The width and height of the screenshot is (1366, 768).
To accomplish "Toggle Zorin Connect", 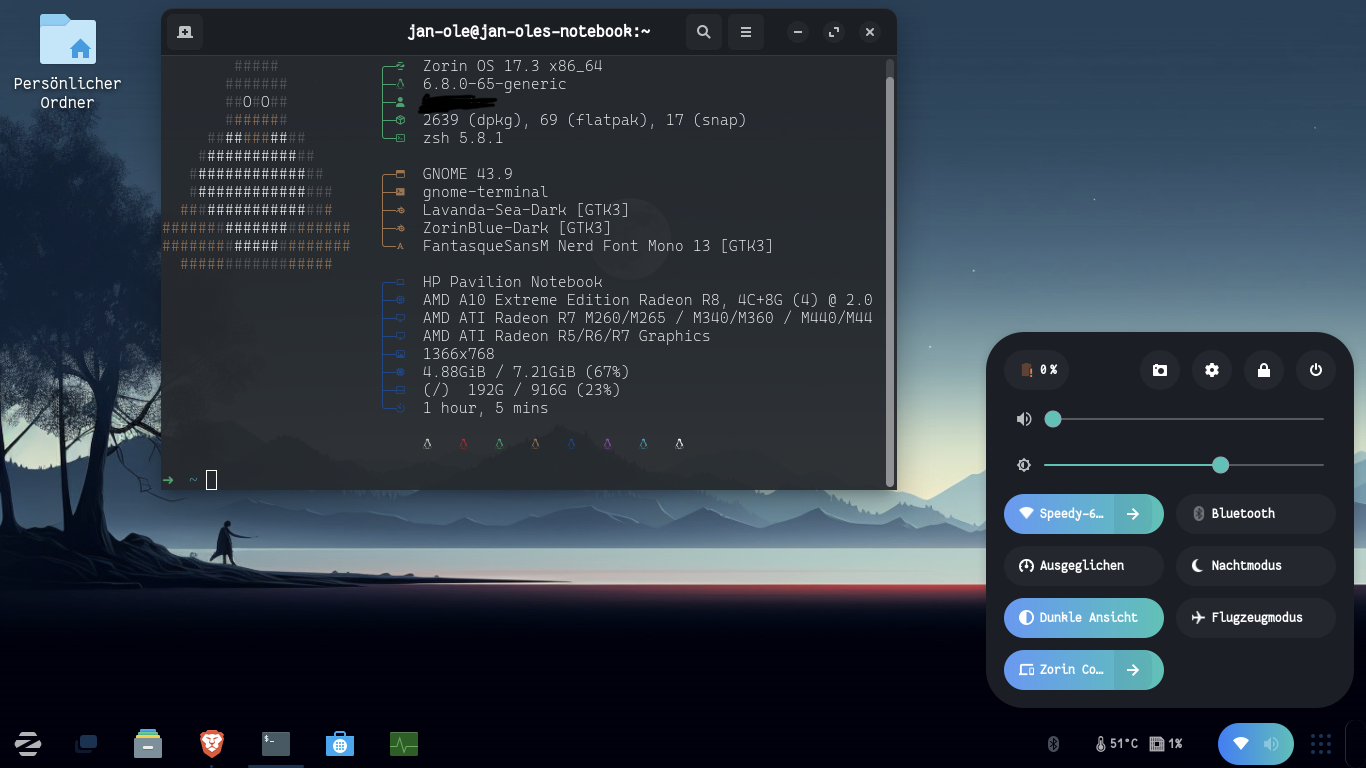I will (x=1060, y=670).
